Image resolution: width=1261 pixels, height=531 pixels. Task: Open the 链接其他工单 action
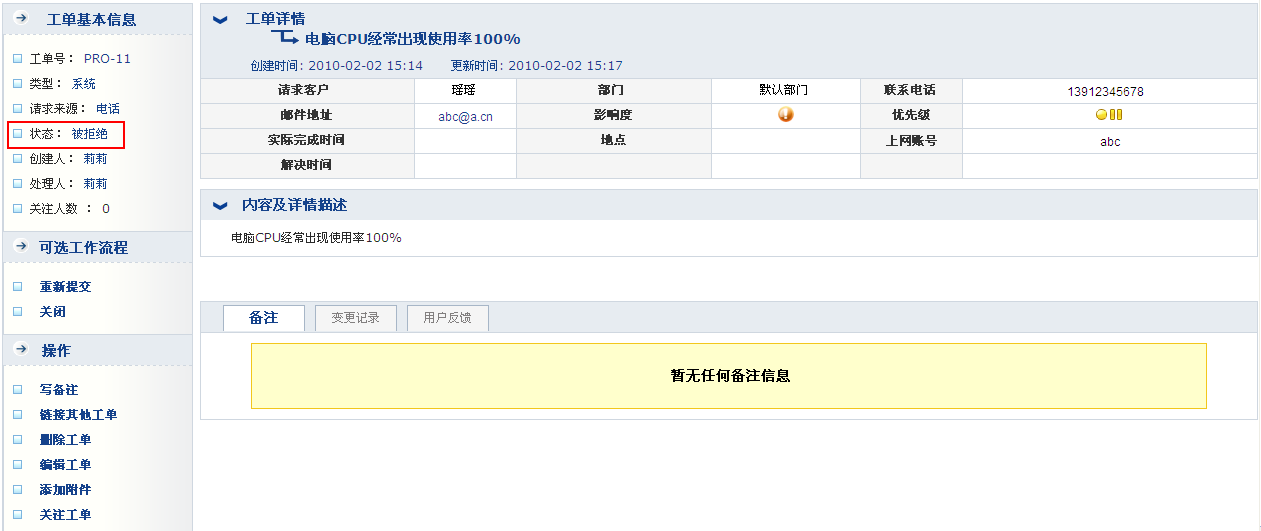click(x=78, y=414)
